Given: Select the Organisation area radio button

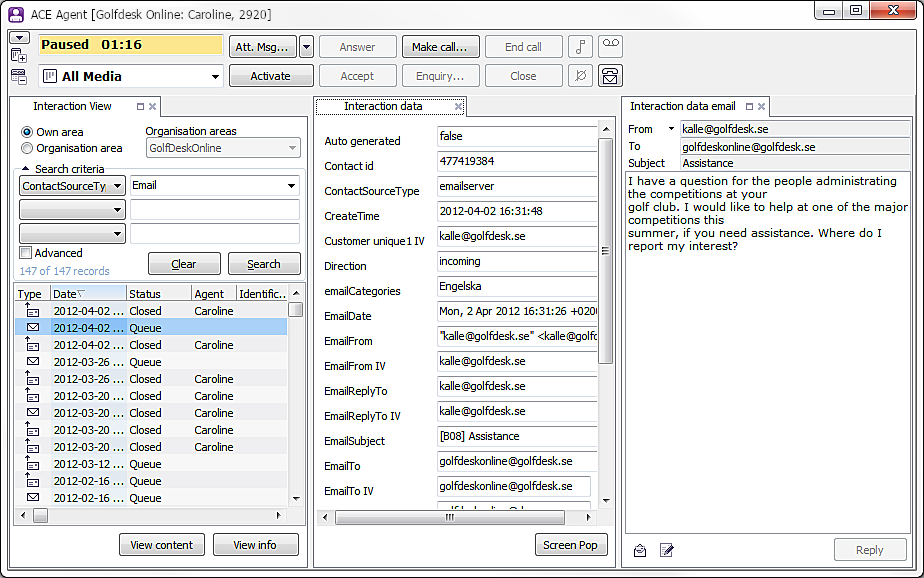Looking at the screenshot, I should 24,148.
